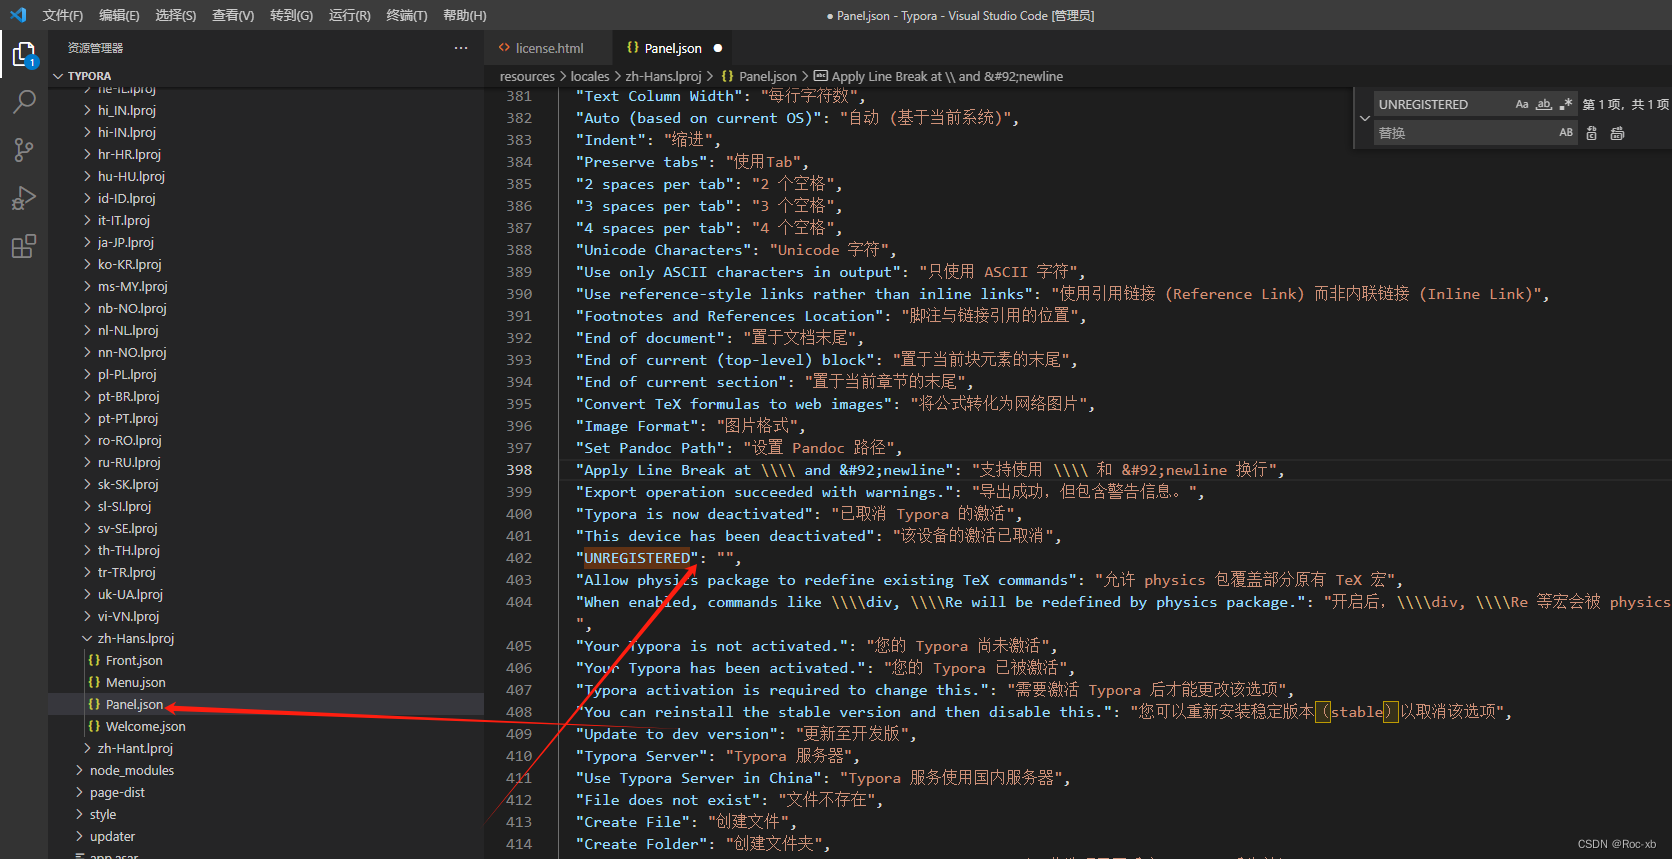Open explorer panel more actions ellipsis
This screenshot has width=1672, height=859.
(460, 48)
